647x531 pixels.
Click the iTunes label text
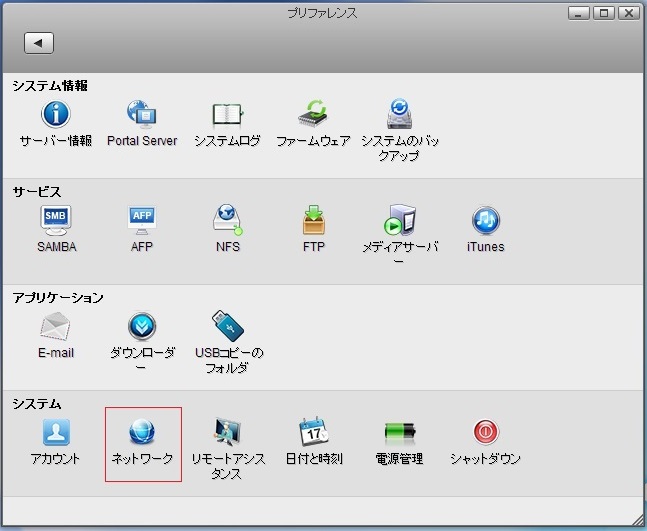click(x=486, y=247)
